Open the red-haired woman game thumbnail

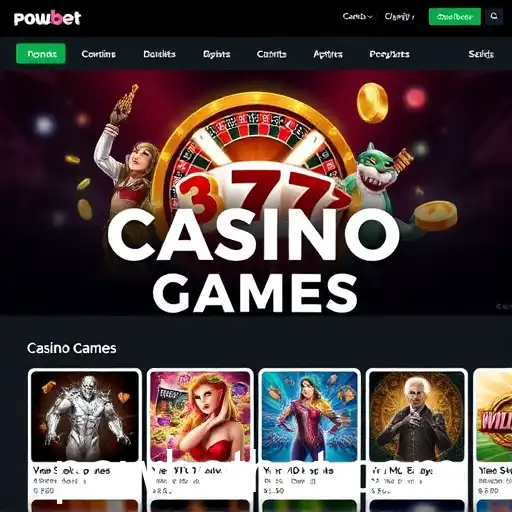(200, 416)
